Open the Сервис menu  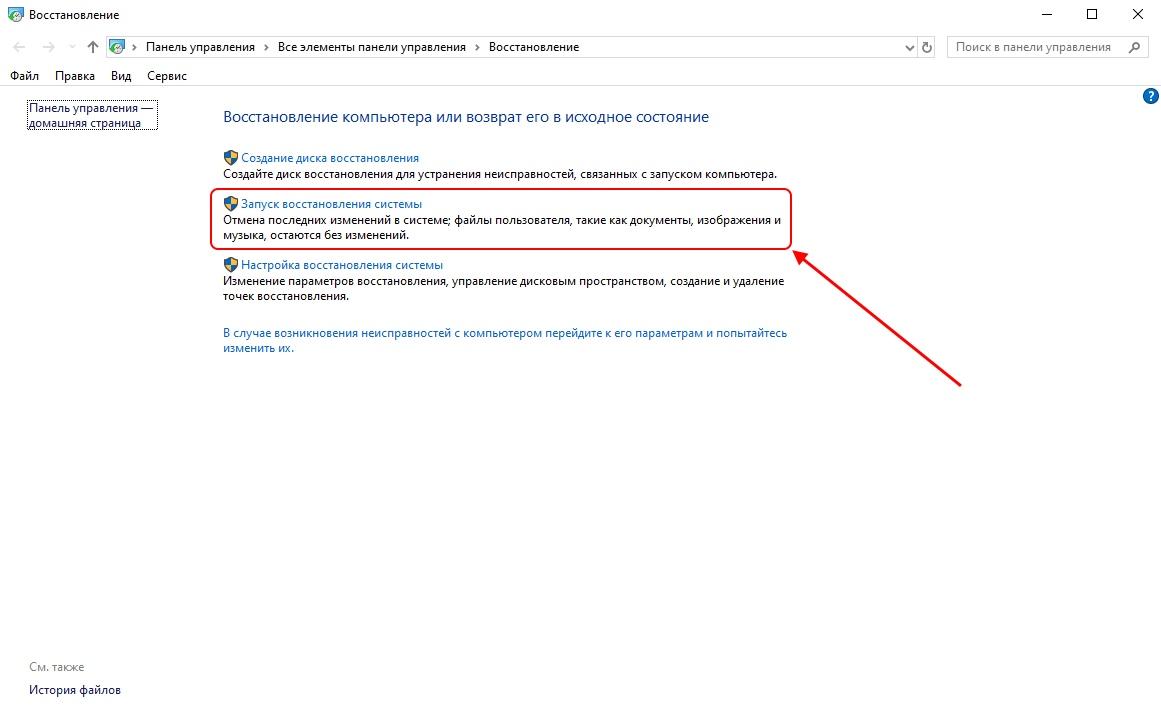(167, 76)
